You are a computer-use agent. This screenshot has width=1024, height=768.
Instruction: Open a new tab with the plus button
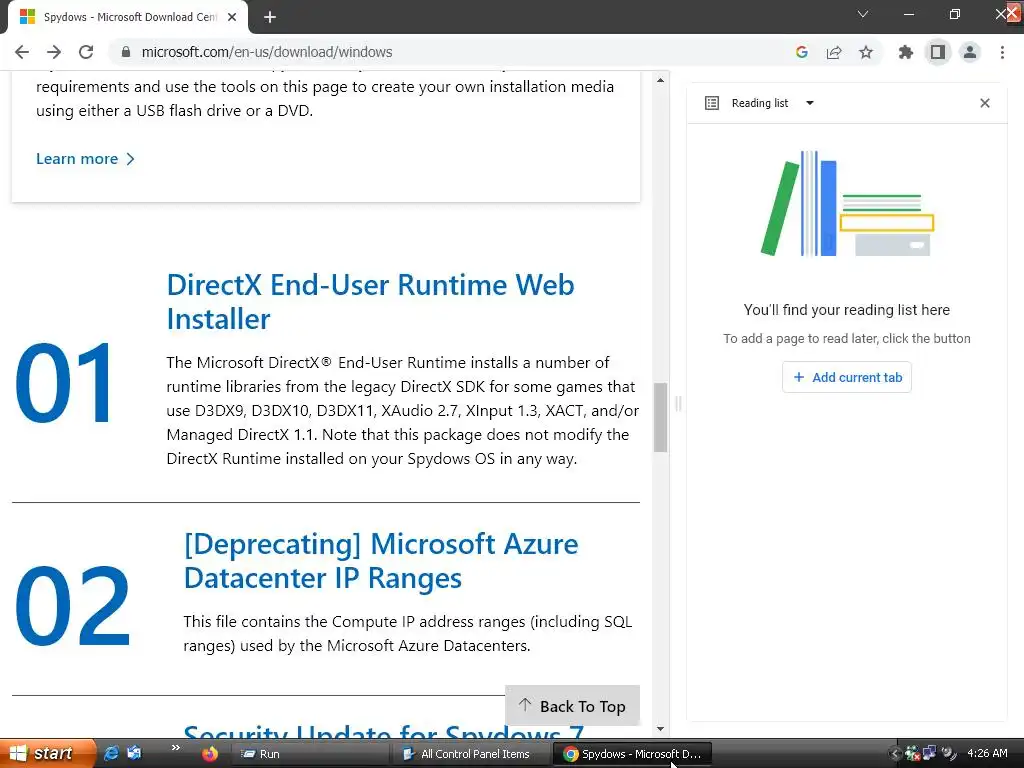point(270,17)
